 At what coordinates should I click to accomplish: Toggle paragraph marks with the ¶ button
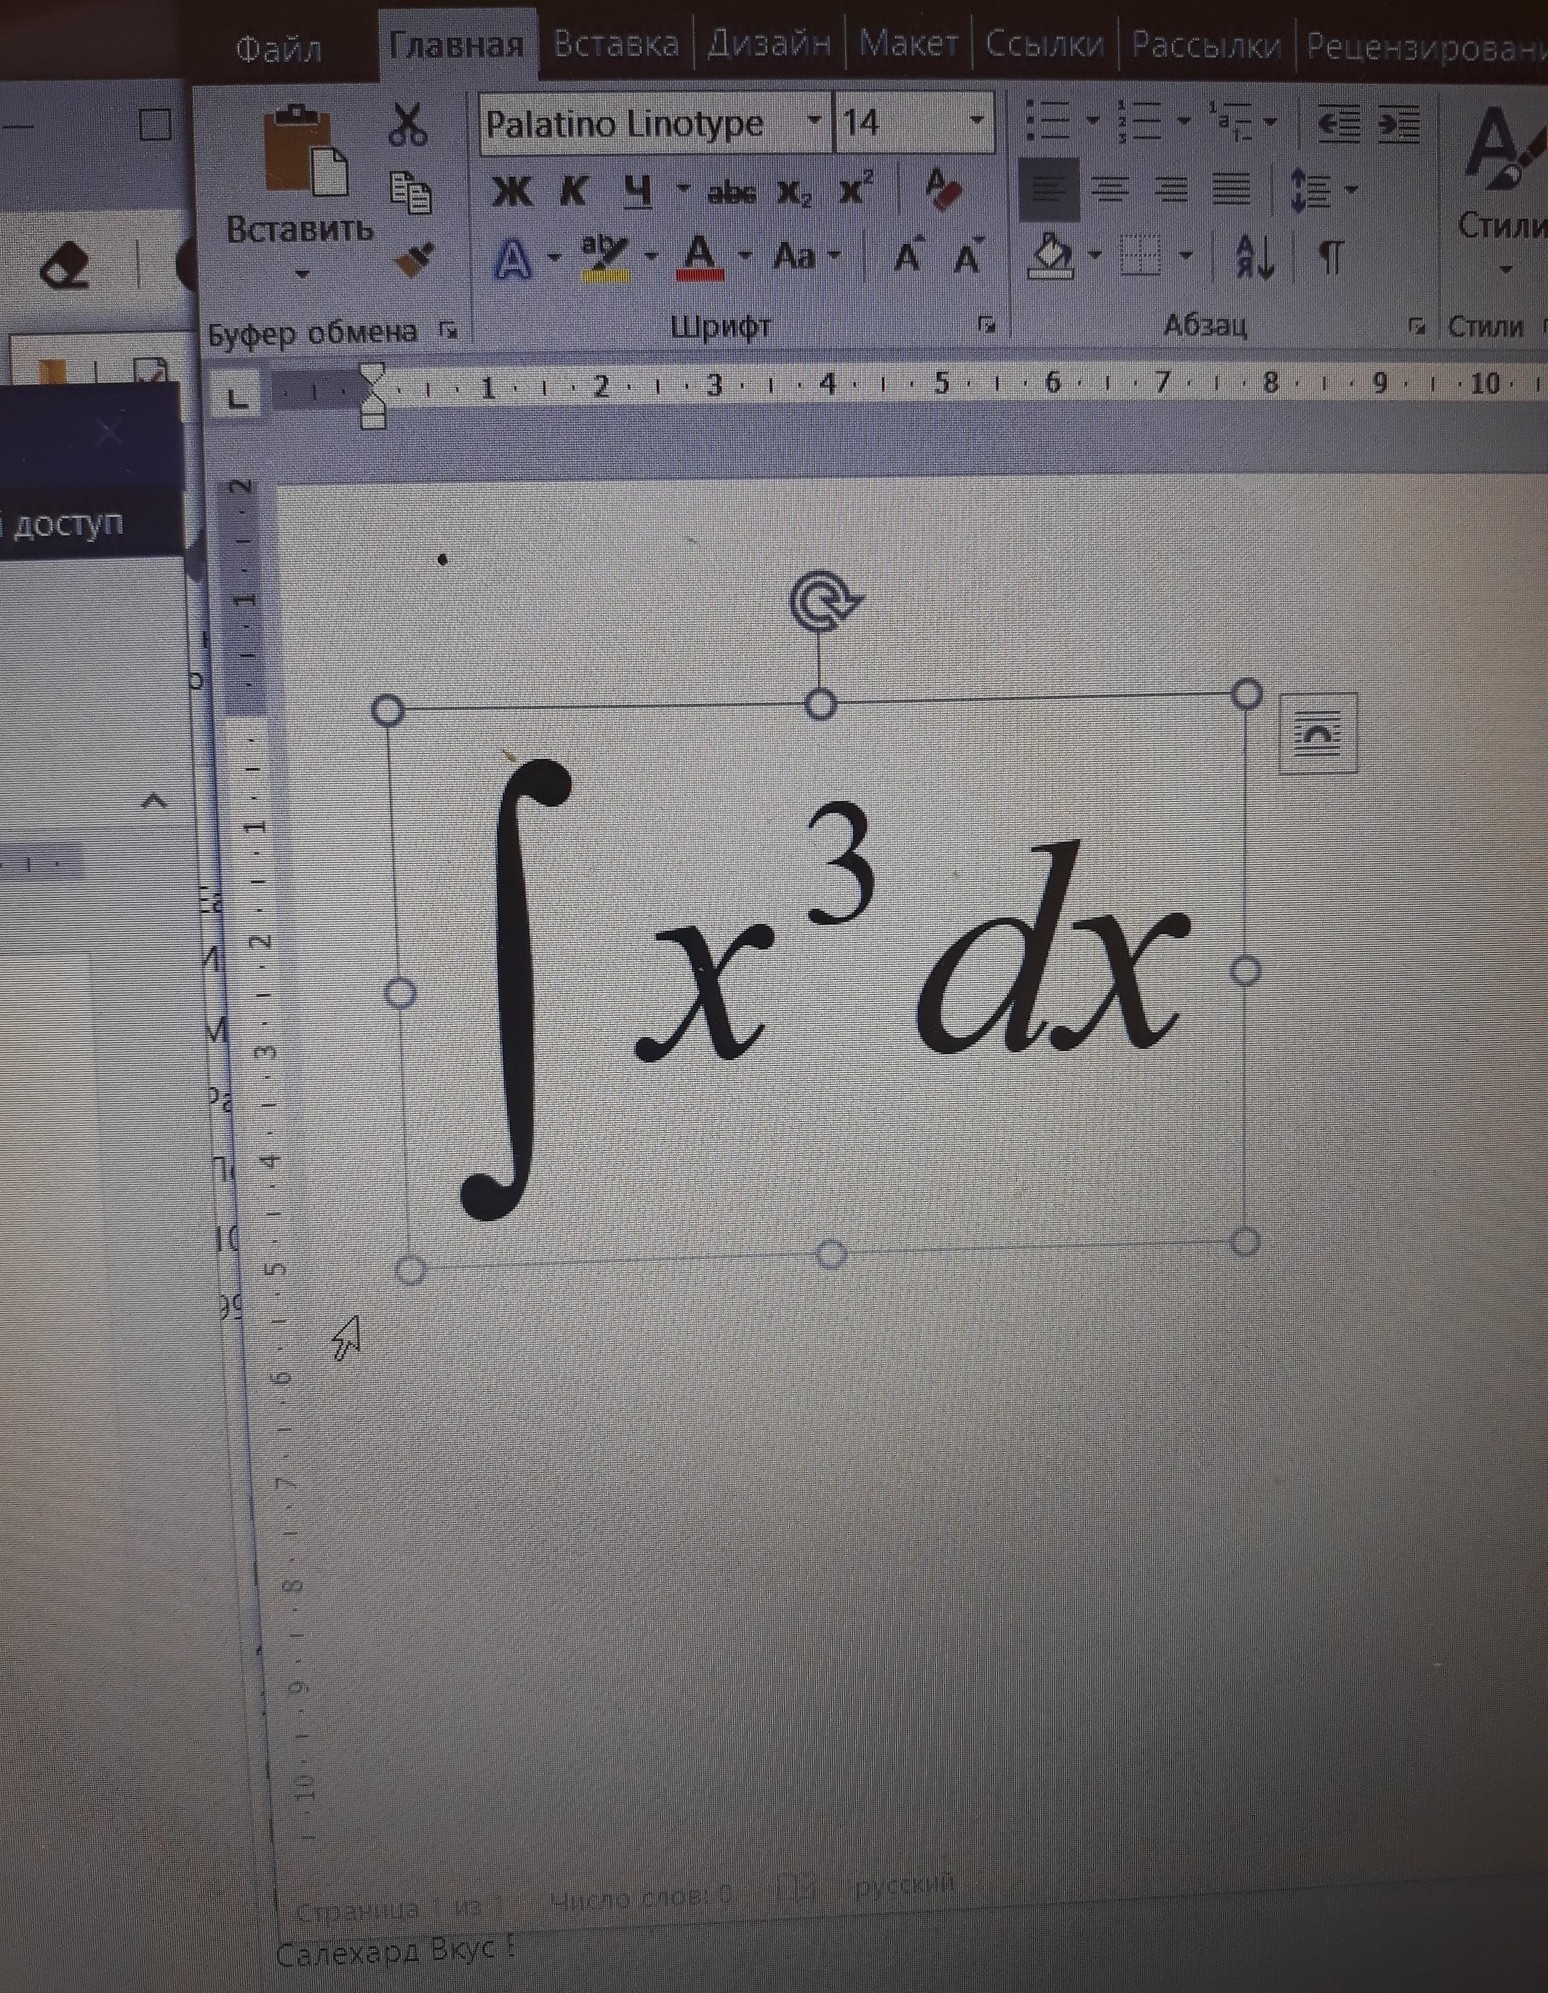point(1330,258)
